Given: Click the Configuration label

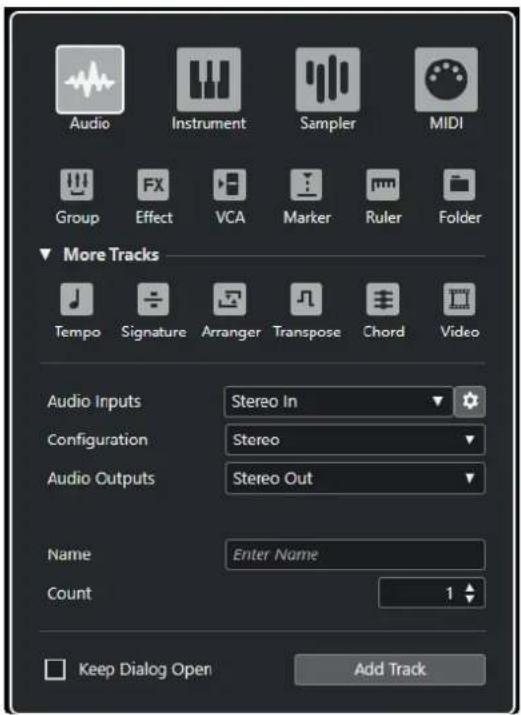Looking at the screenshot, I should [x=97, y=440].
